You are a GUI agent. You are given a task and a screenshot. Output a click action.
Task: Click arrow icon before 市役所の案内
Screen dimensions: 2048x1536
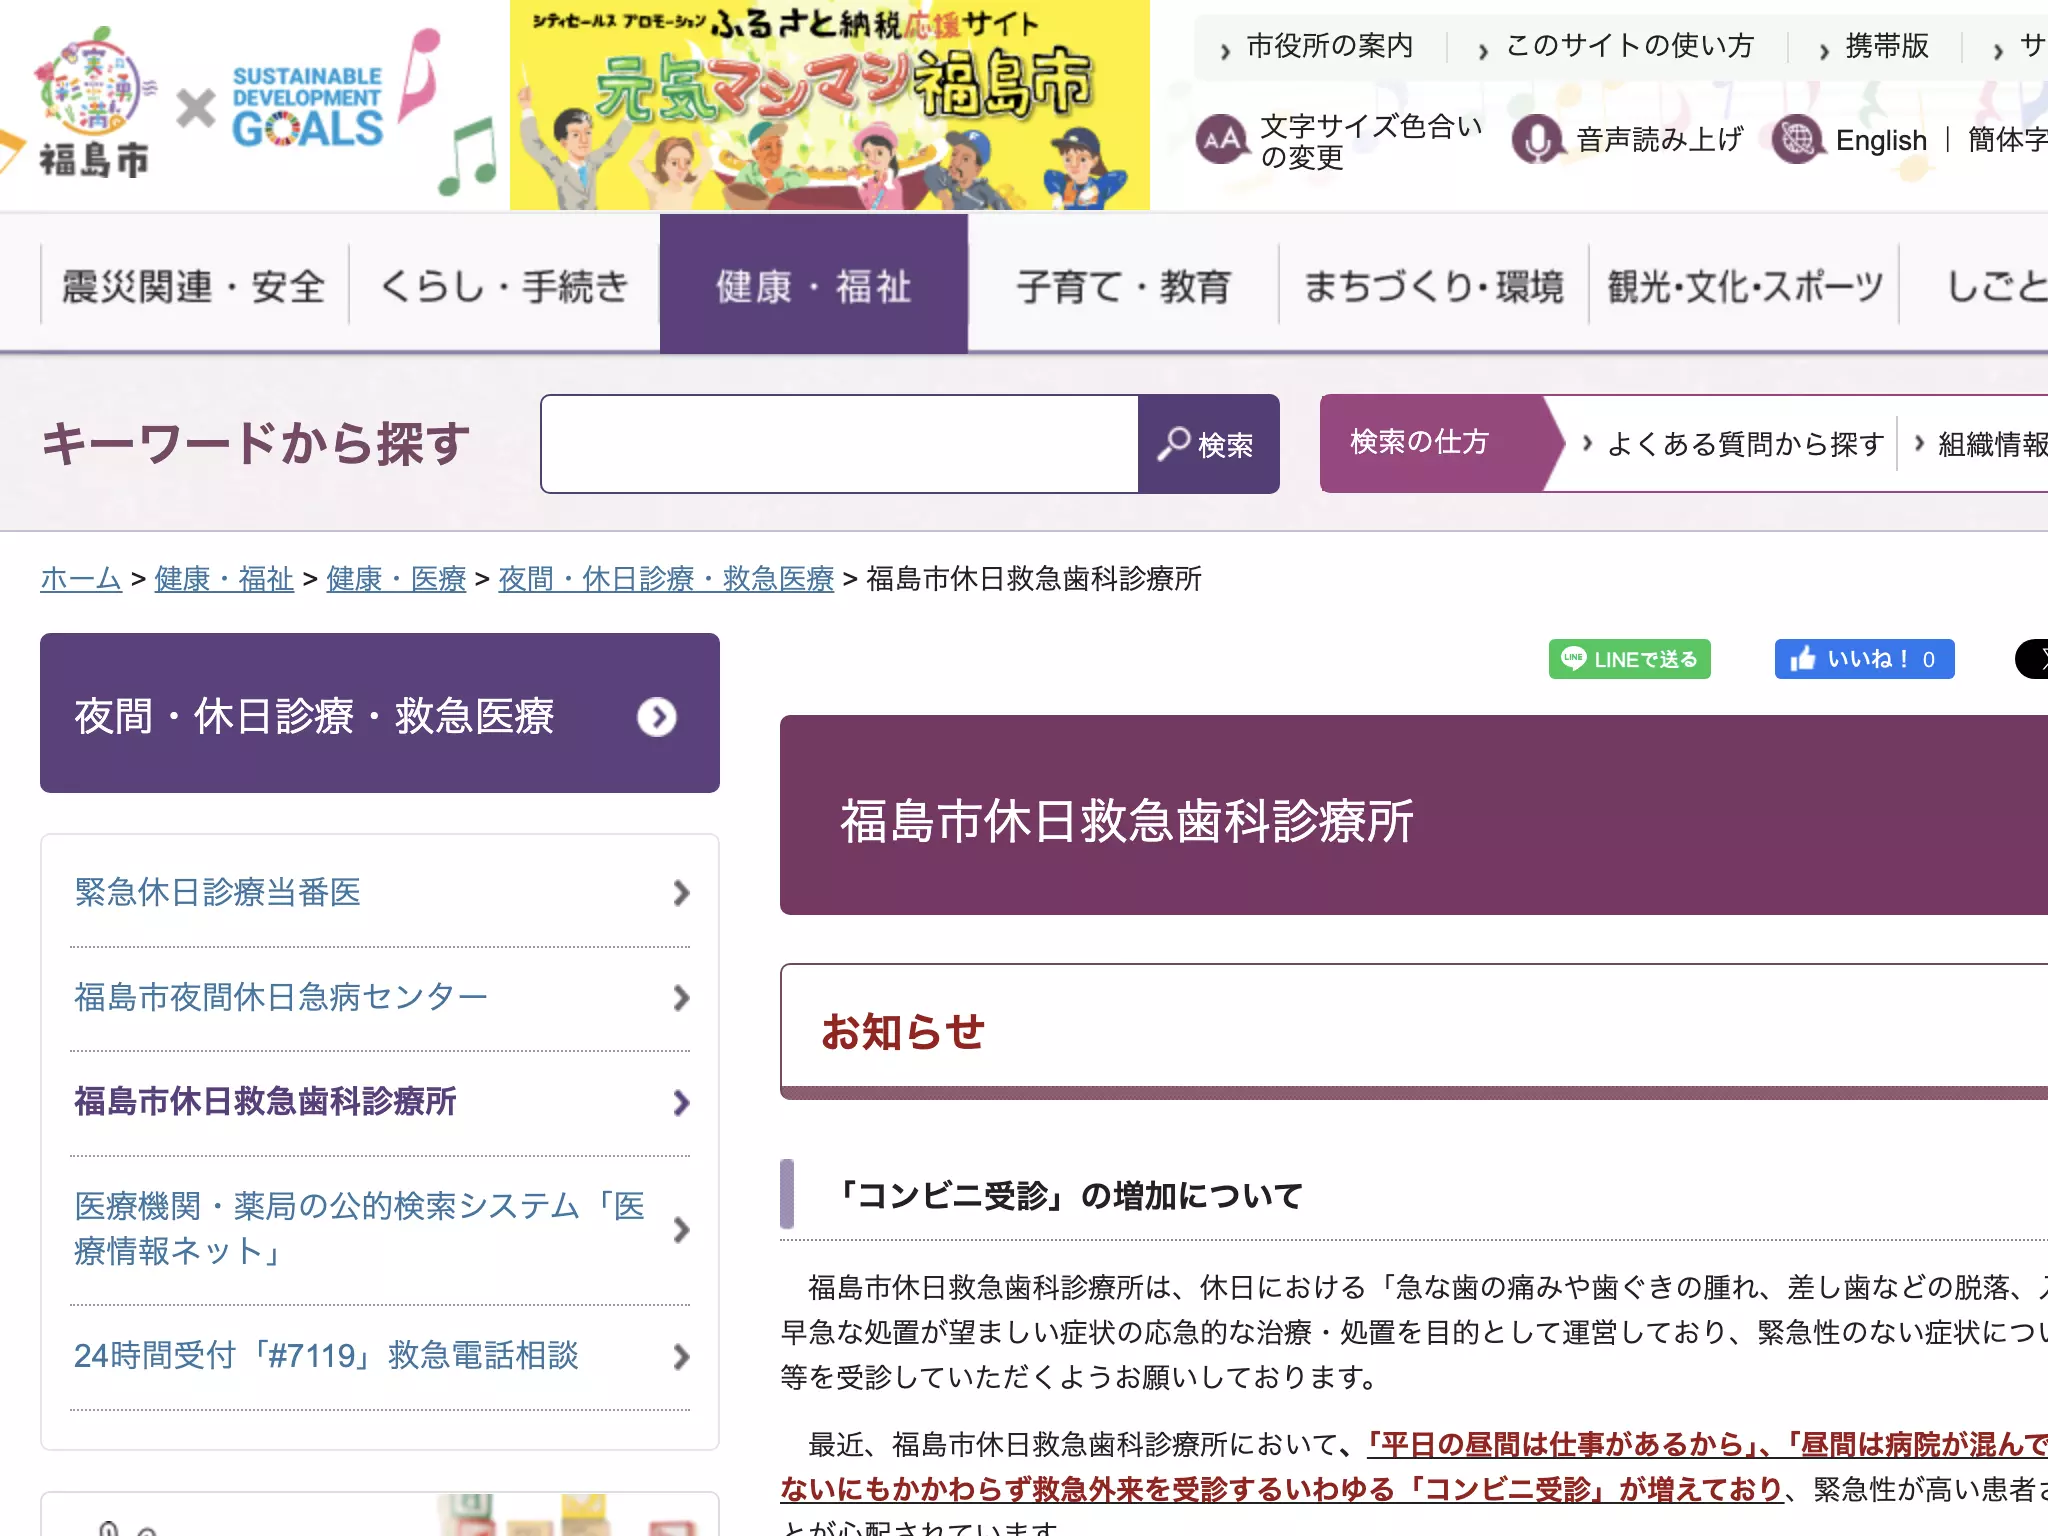(1225, 50)
